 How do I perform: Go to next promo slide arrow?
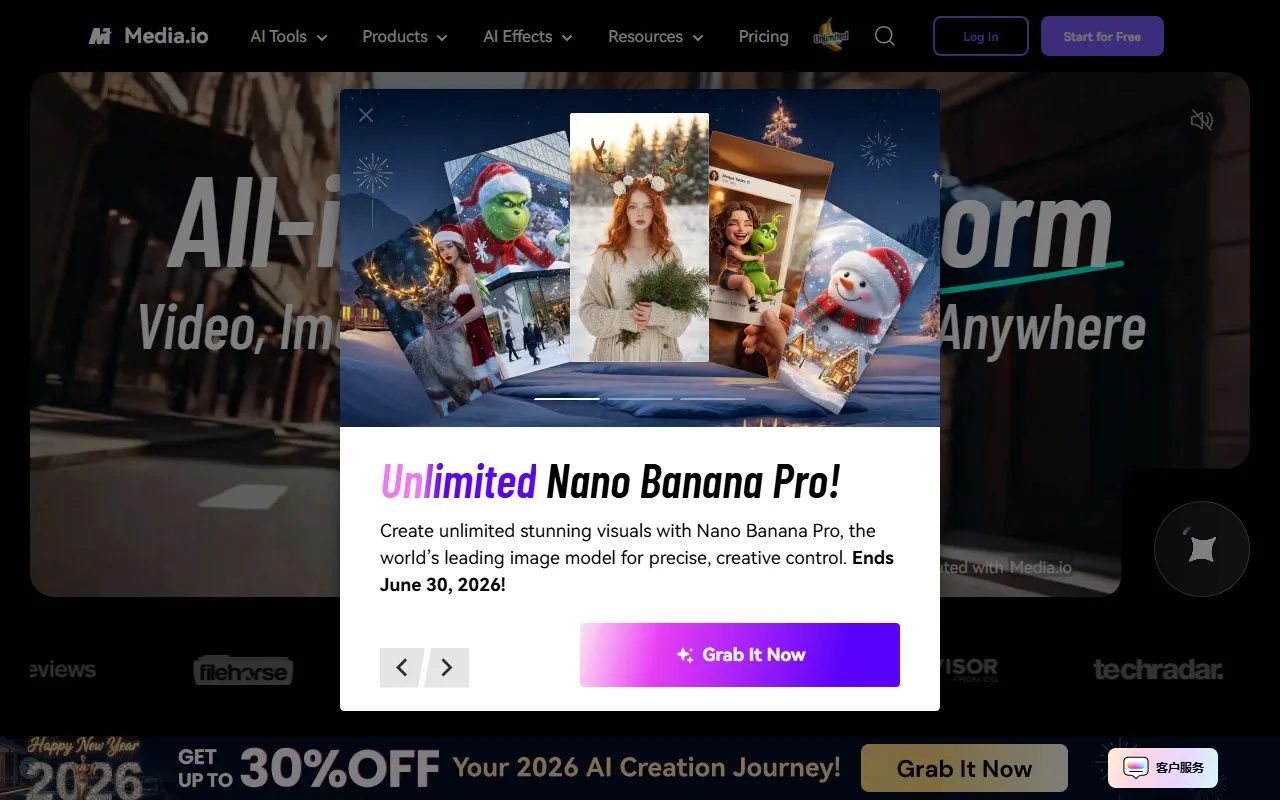pos(447,667)
